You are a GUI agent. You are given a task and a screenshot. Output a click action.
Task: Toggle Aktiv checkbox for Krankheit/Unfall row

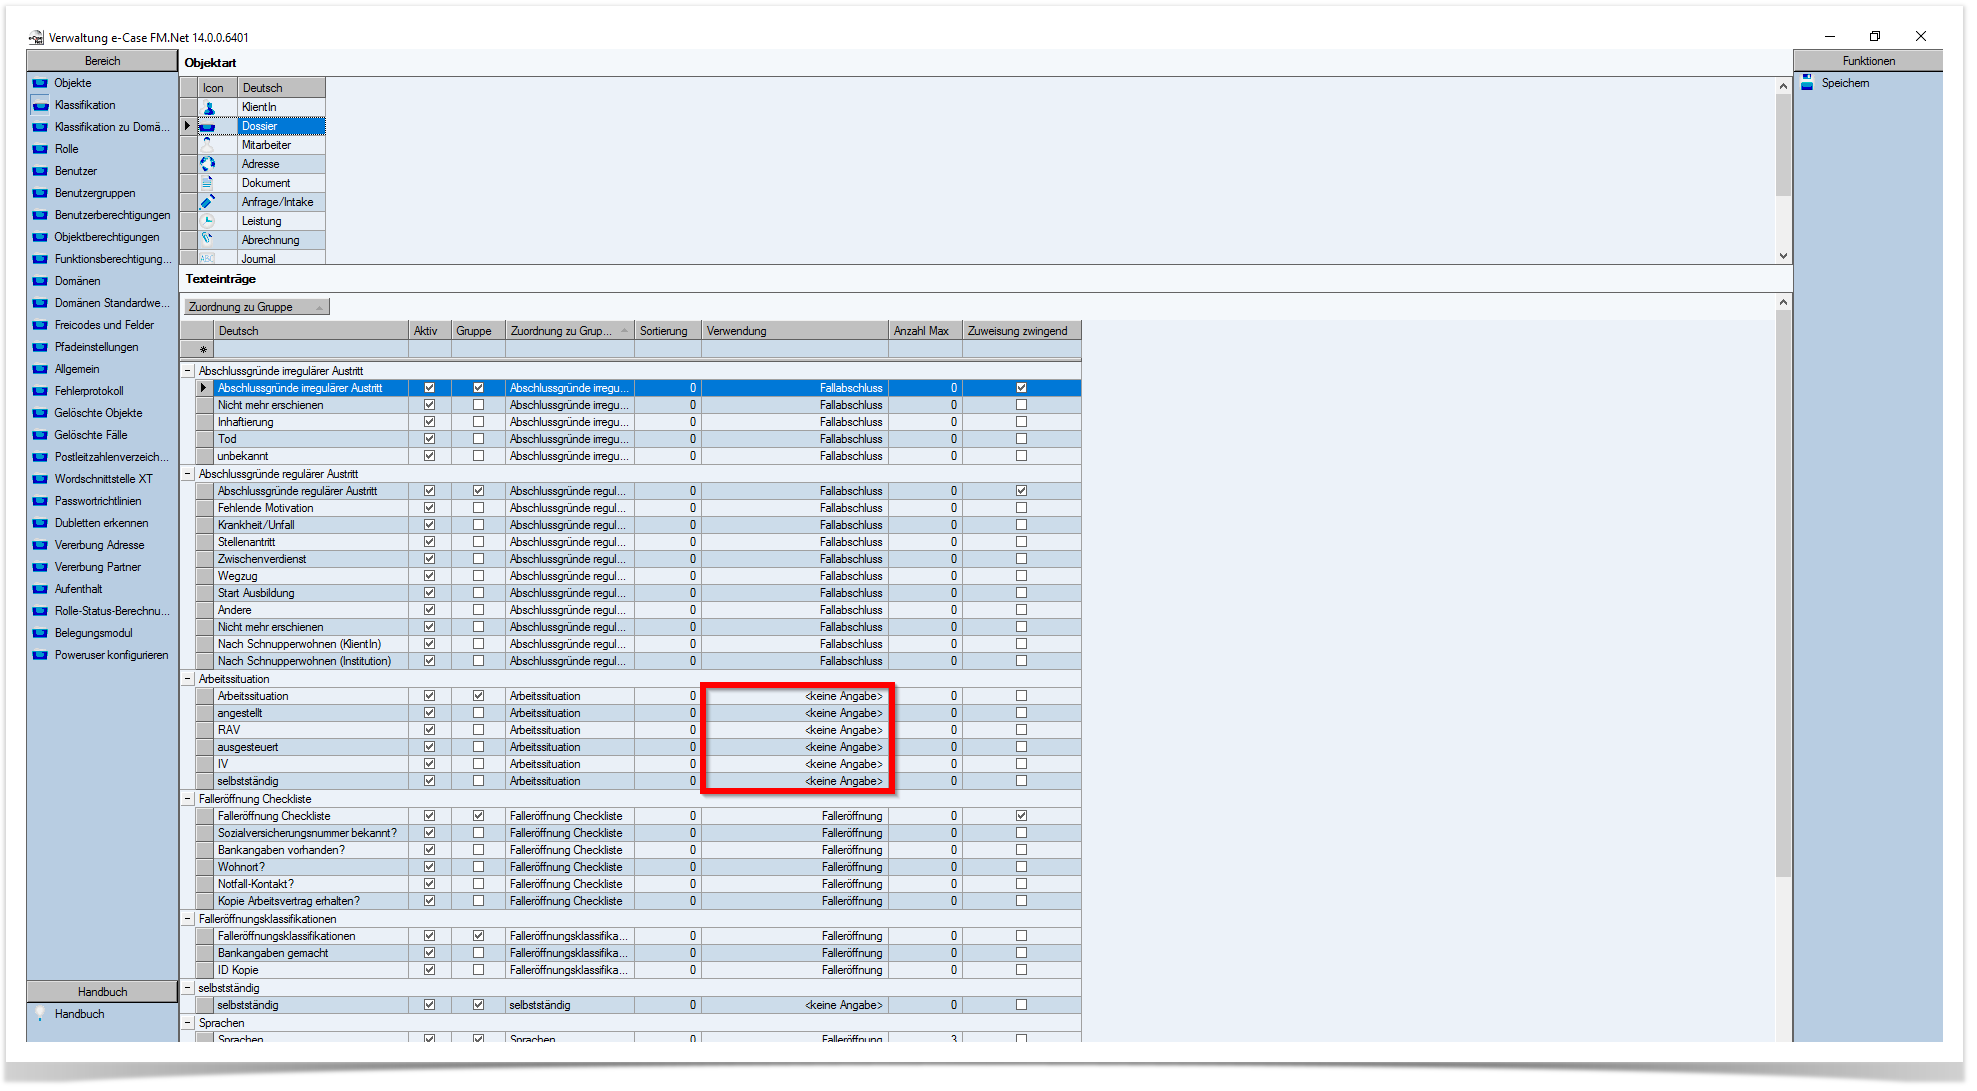click(430, 525)
